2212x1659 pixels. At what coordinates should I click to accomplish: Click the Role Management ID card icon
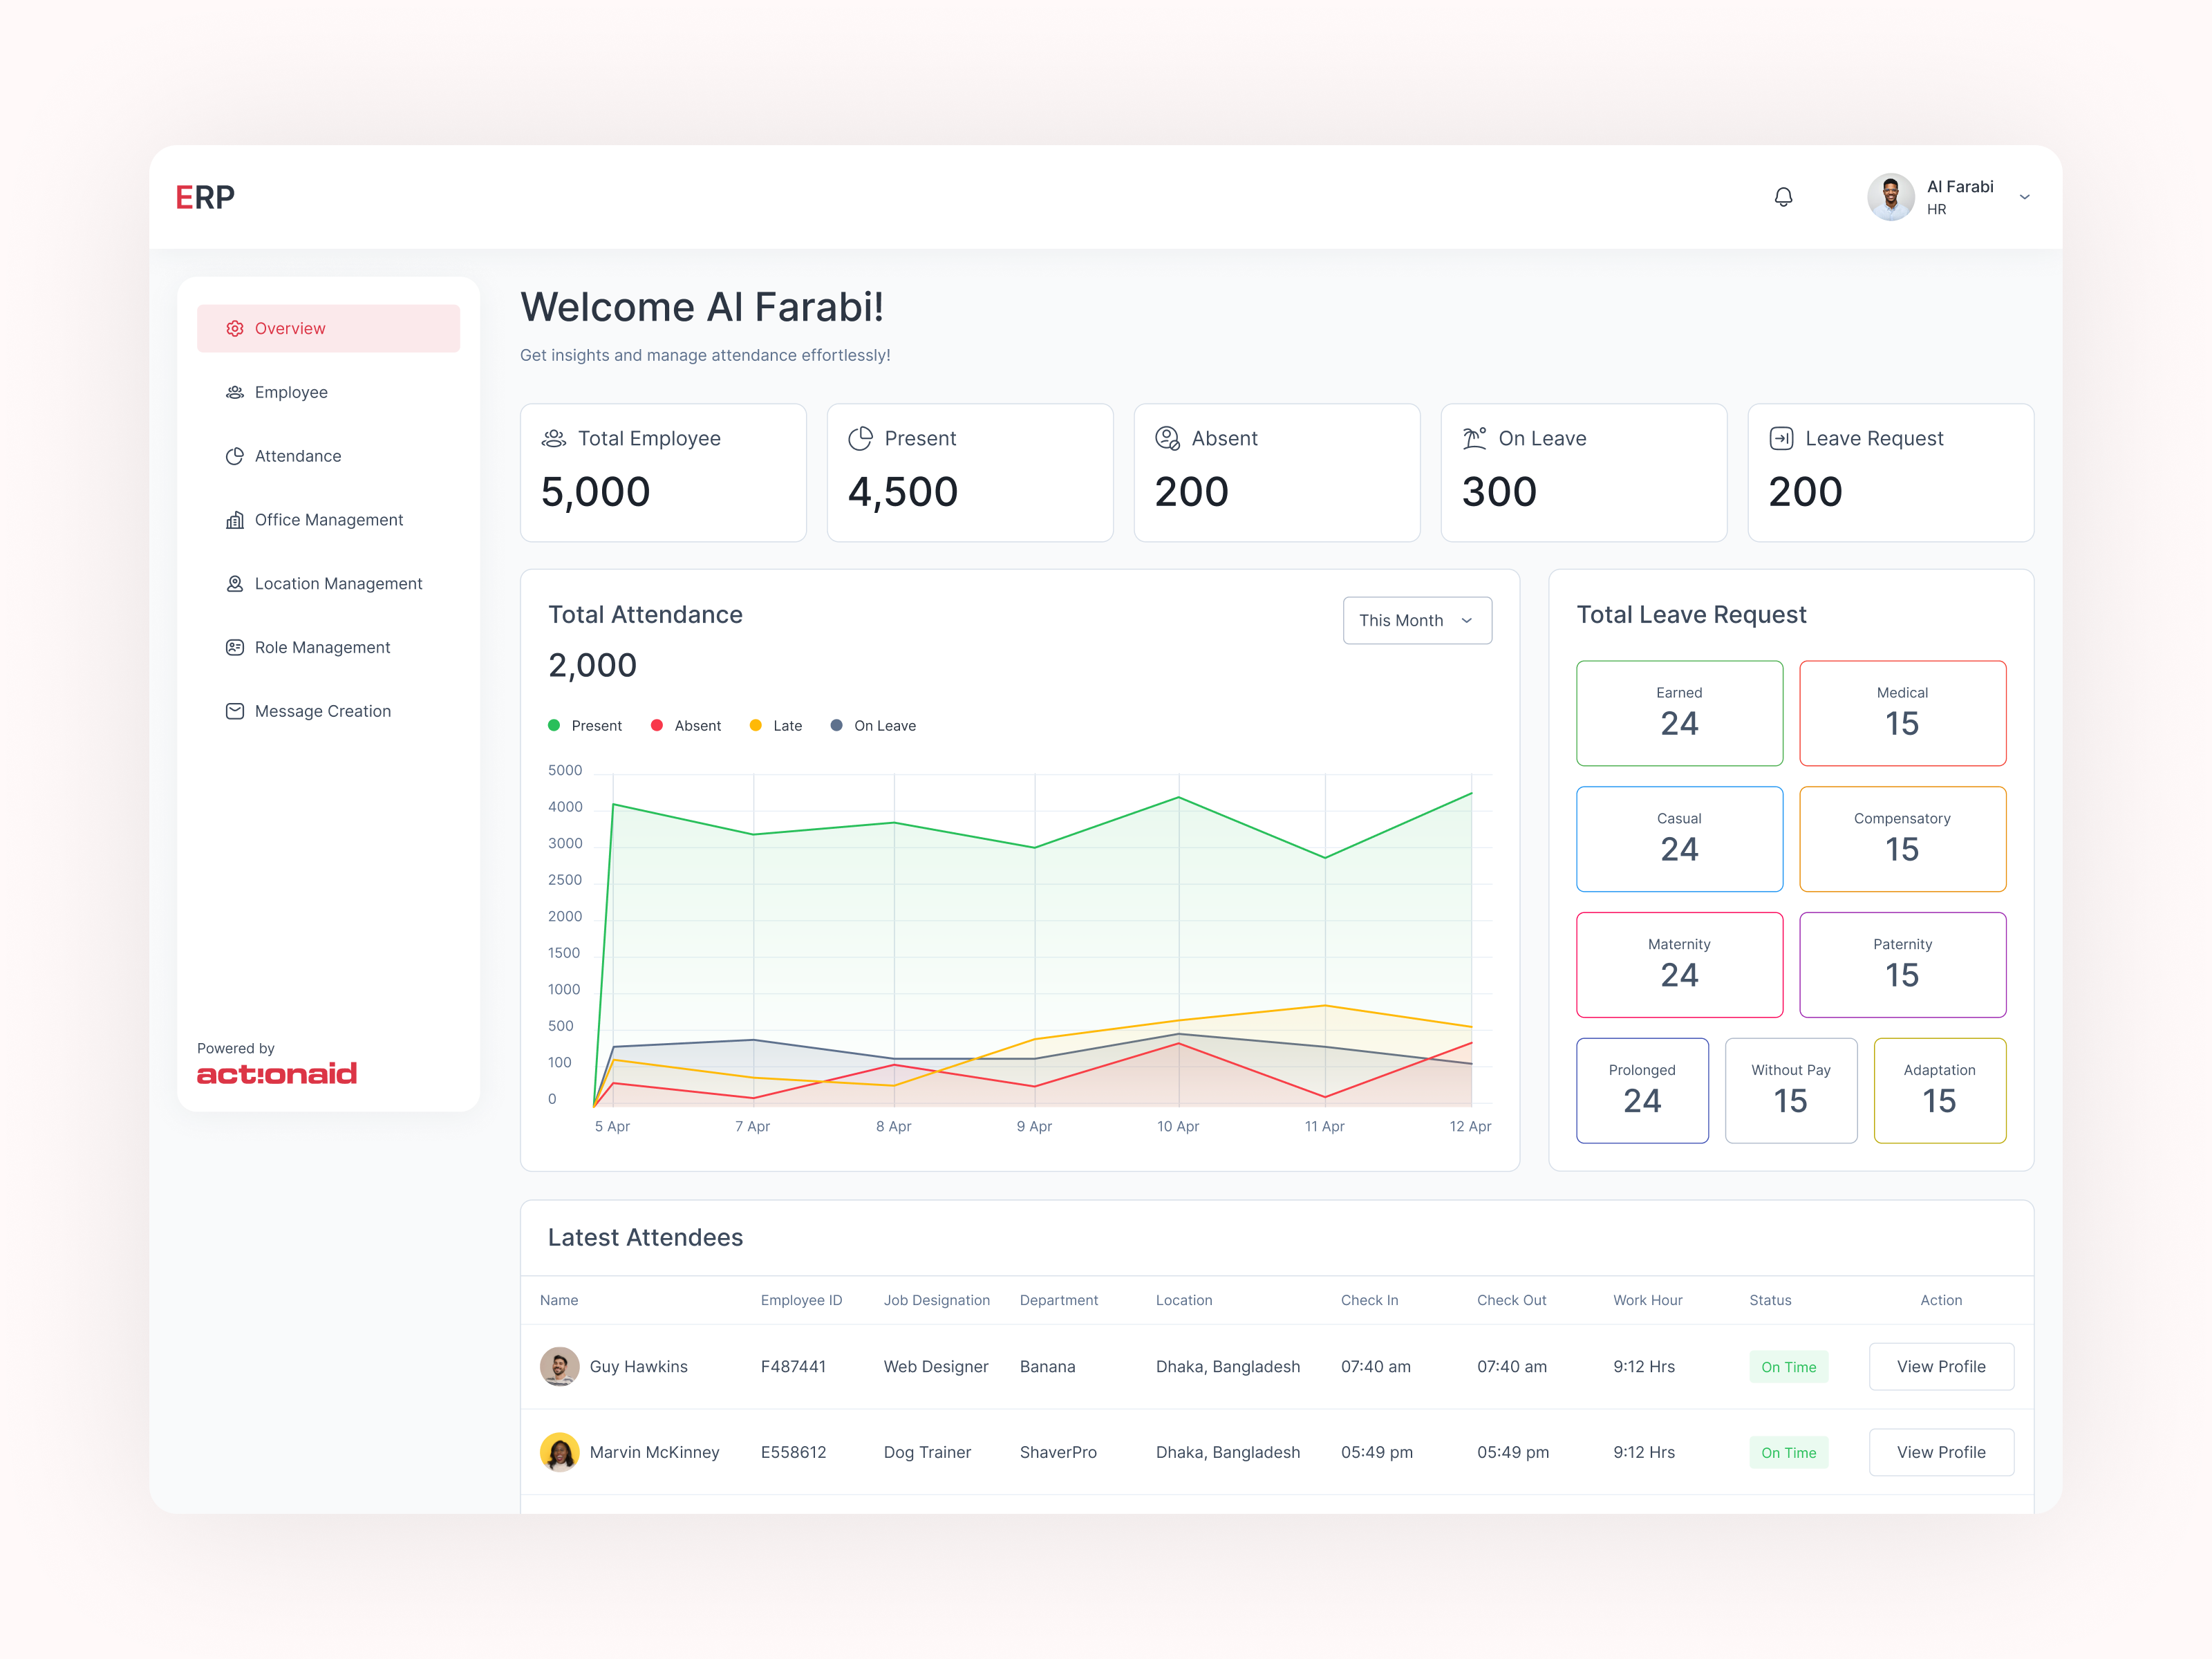[x=235, y=648]
